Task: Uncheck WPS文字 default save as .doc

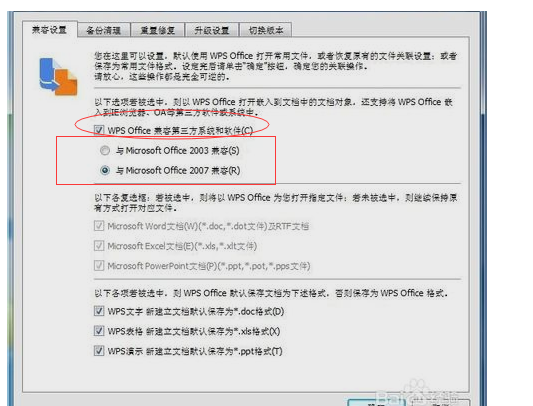Action: [99, 311]
